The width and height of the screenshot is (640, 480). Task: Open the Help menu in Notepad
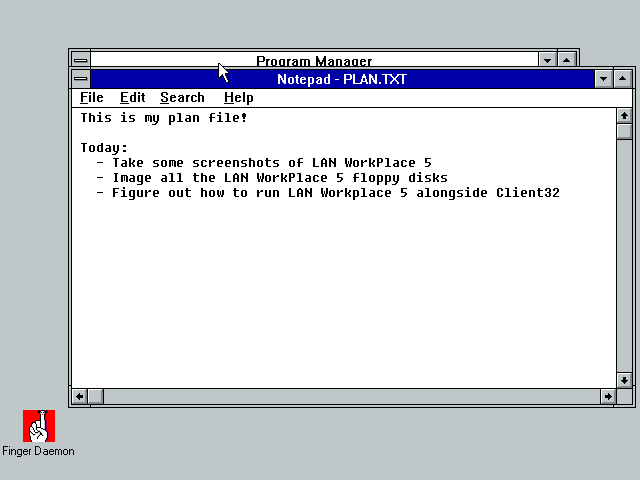click(239, 98)
